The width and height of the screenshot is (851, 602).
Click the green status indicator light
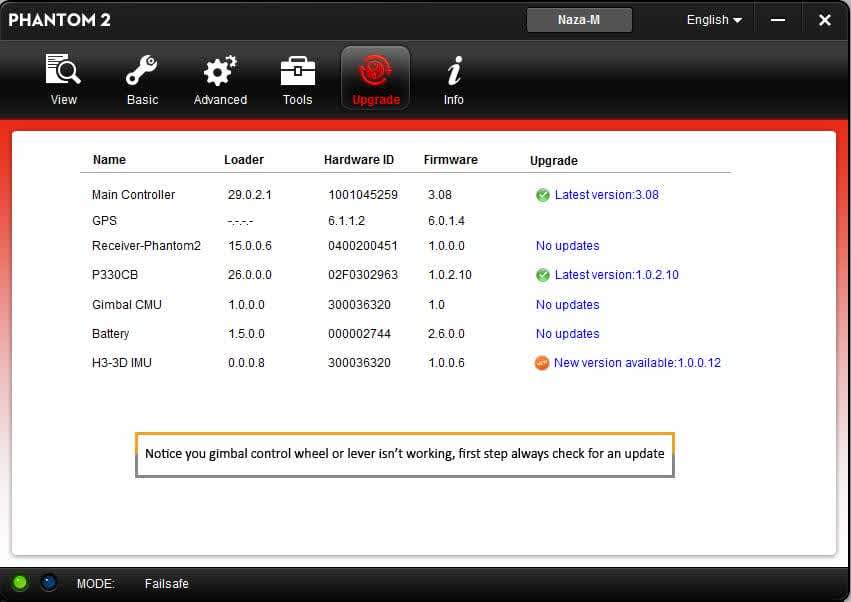pos(20,582)
